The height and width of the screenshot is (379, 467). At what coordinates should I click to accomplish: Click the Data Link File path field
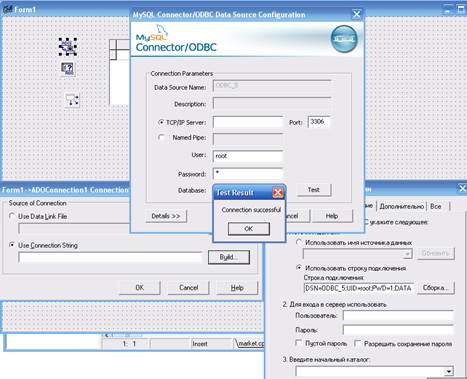(73, 229)
